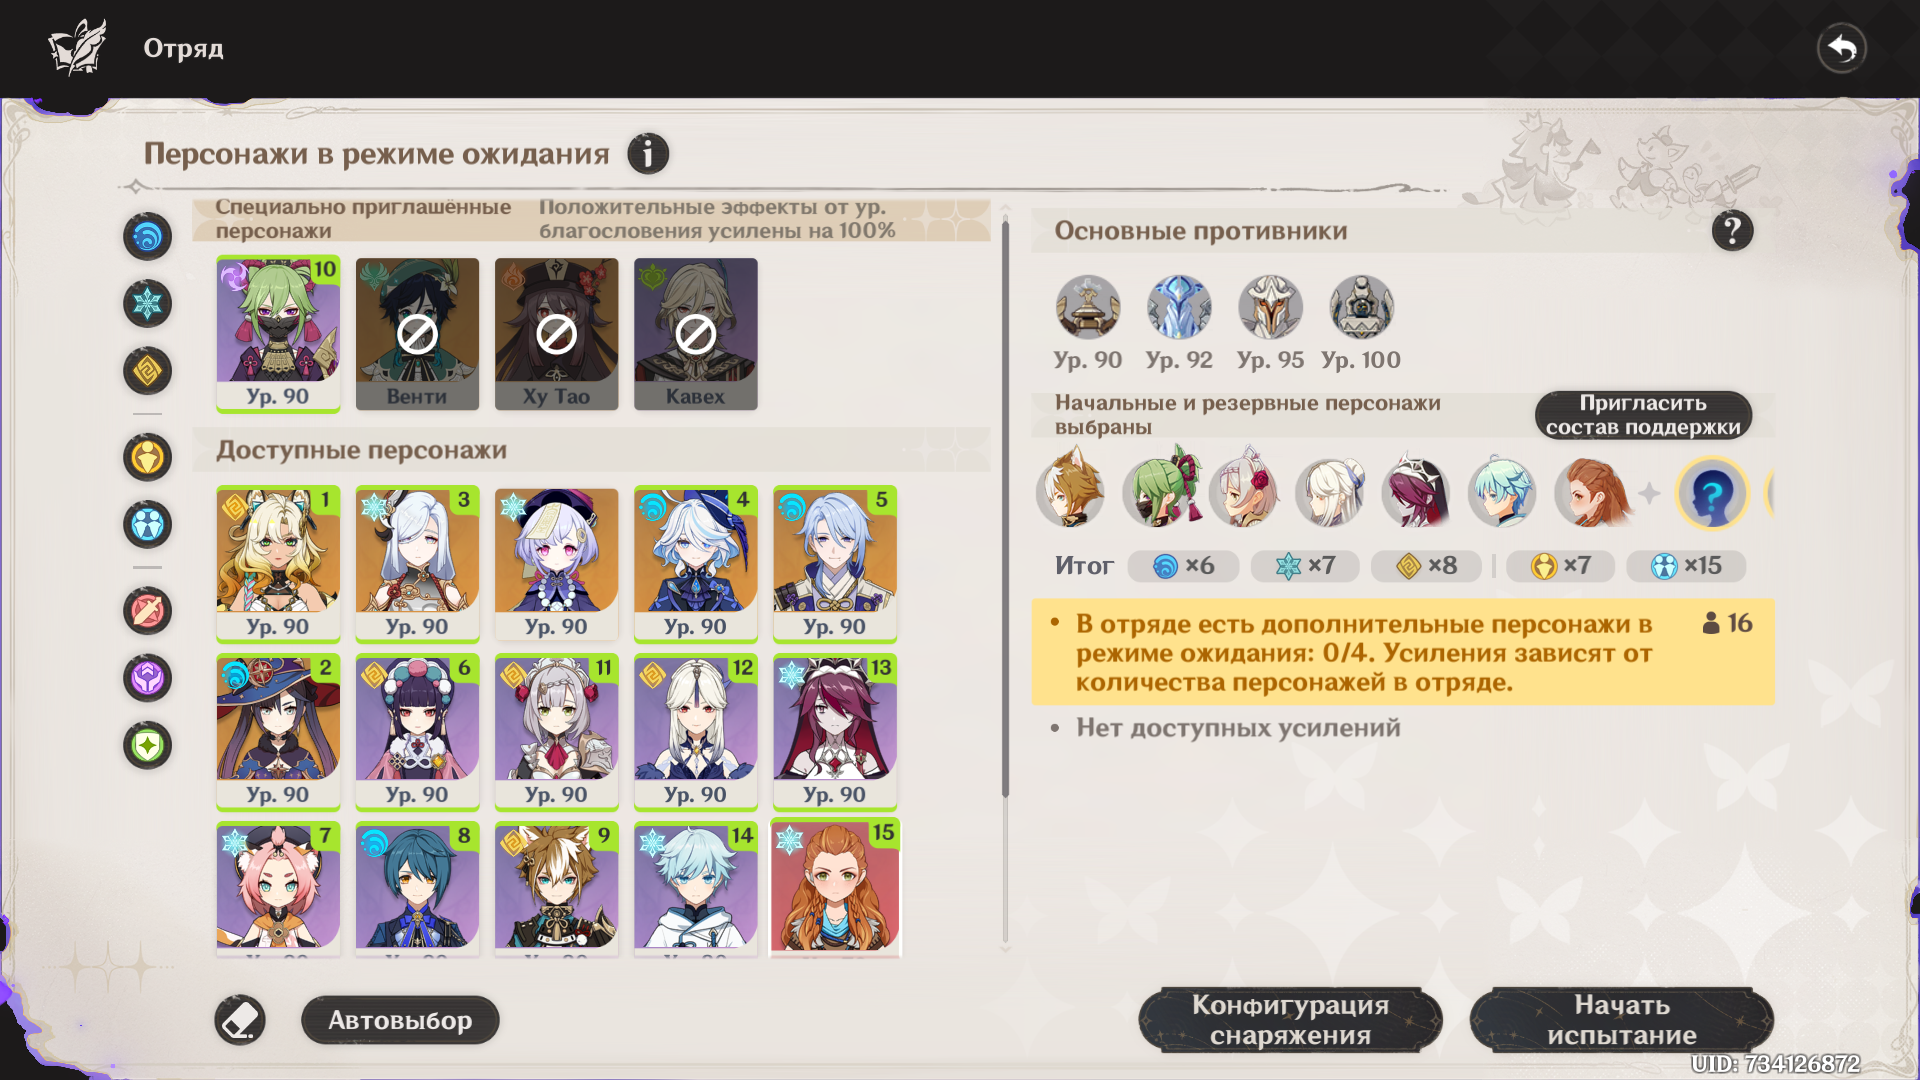The width and height of the screenshot is (1920, 1080).
Task: Click the Автовыбор button
Action: [x=400, y=1020]
